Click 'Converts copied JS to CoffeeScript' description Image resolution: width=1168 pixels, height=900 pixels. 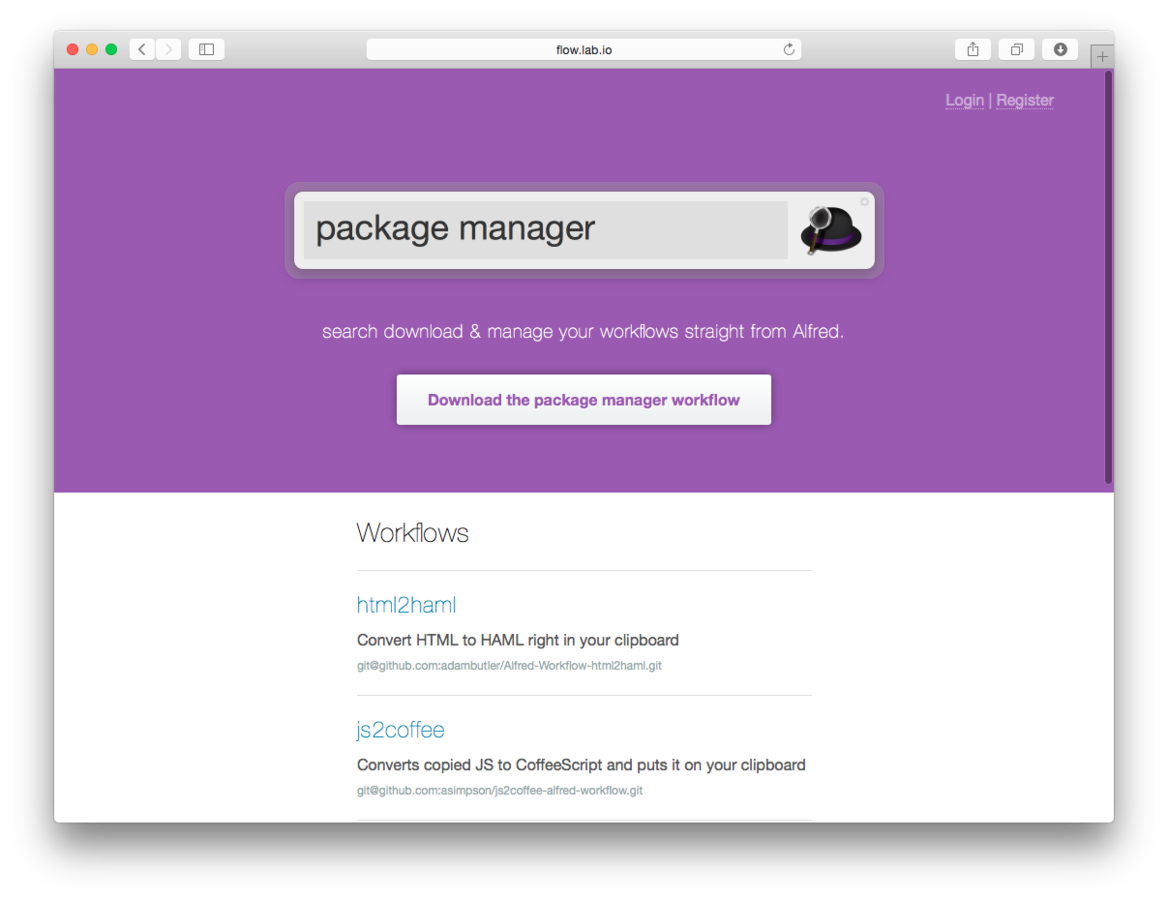coord(581,765)
